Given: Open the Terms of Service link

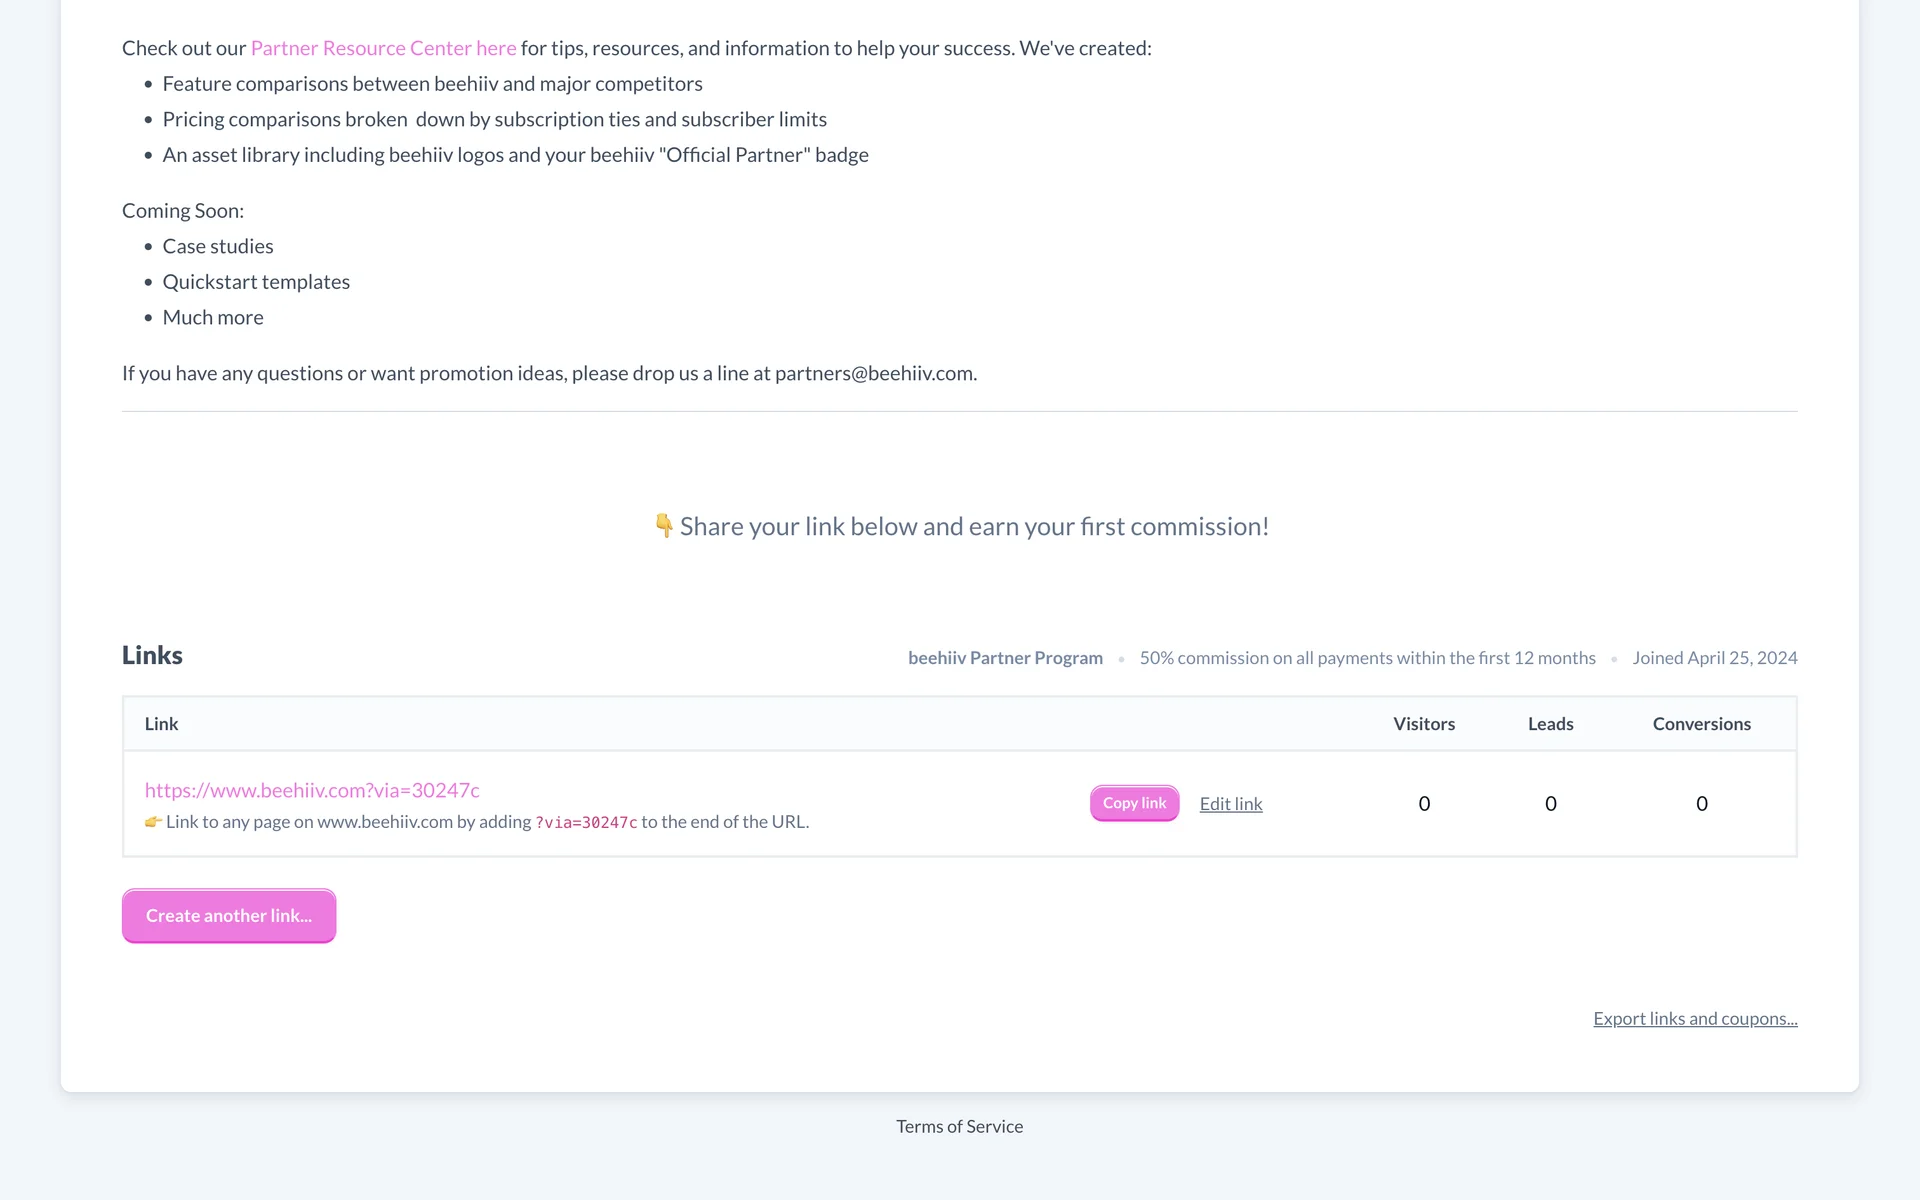Looking at the screenshot, I should click(x=959, y=1126).
